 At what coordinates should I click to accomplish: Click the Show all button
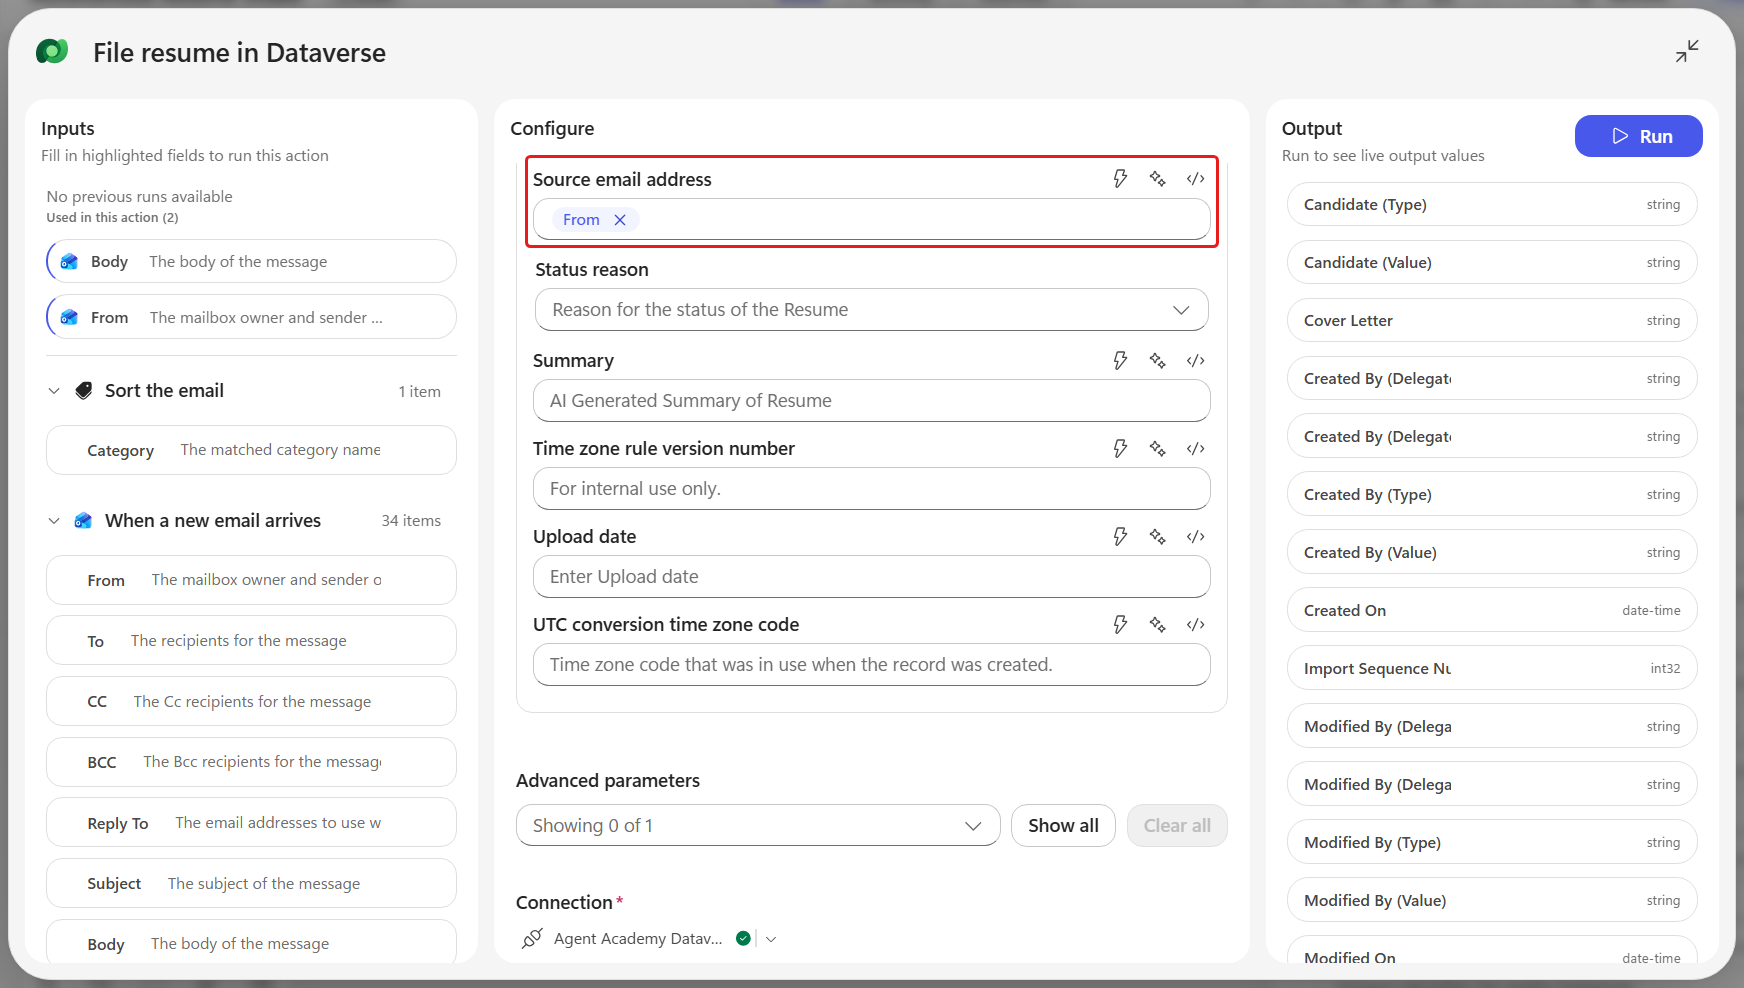[1063, 825]
